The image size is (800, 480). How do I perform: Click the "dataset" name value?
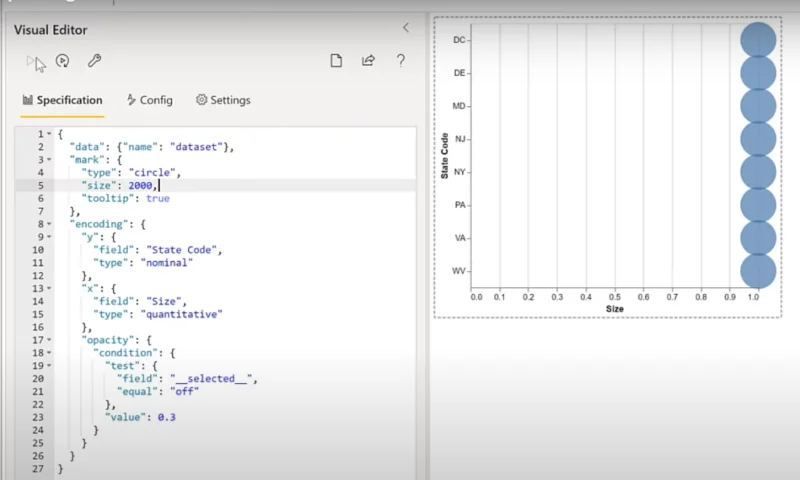coord(196,147)
